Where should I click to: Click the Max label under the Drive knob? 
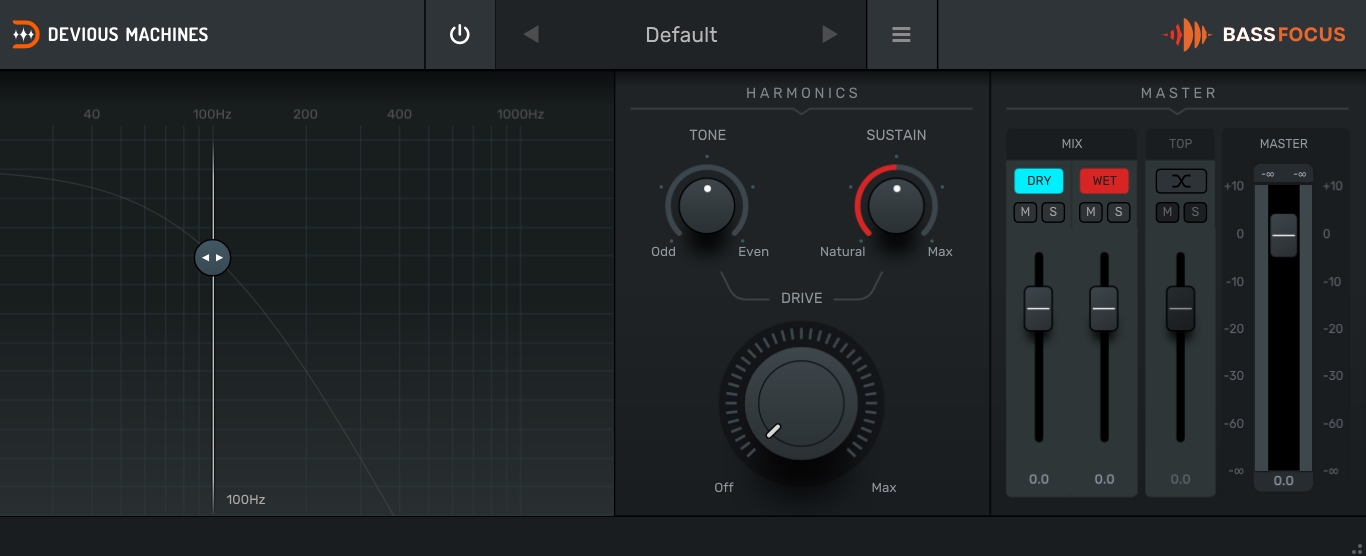tap(884, 488)
